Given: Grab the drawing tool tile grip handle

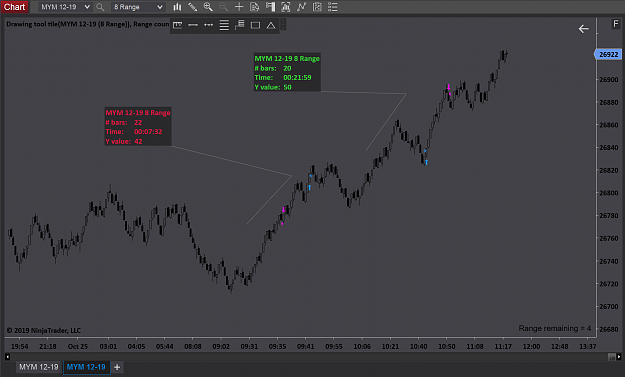Looking at the screenshot, I should point(283,25).
